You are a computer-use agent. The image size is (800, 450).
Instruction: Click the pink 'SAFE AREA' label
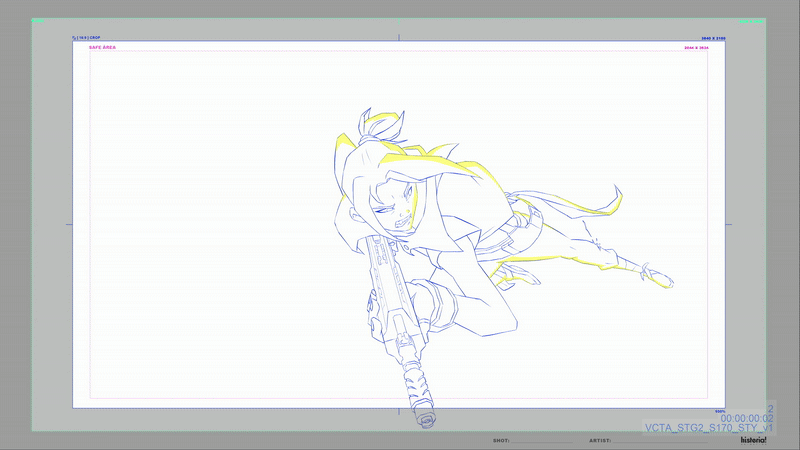tap(102, 47)
